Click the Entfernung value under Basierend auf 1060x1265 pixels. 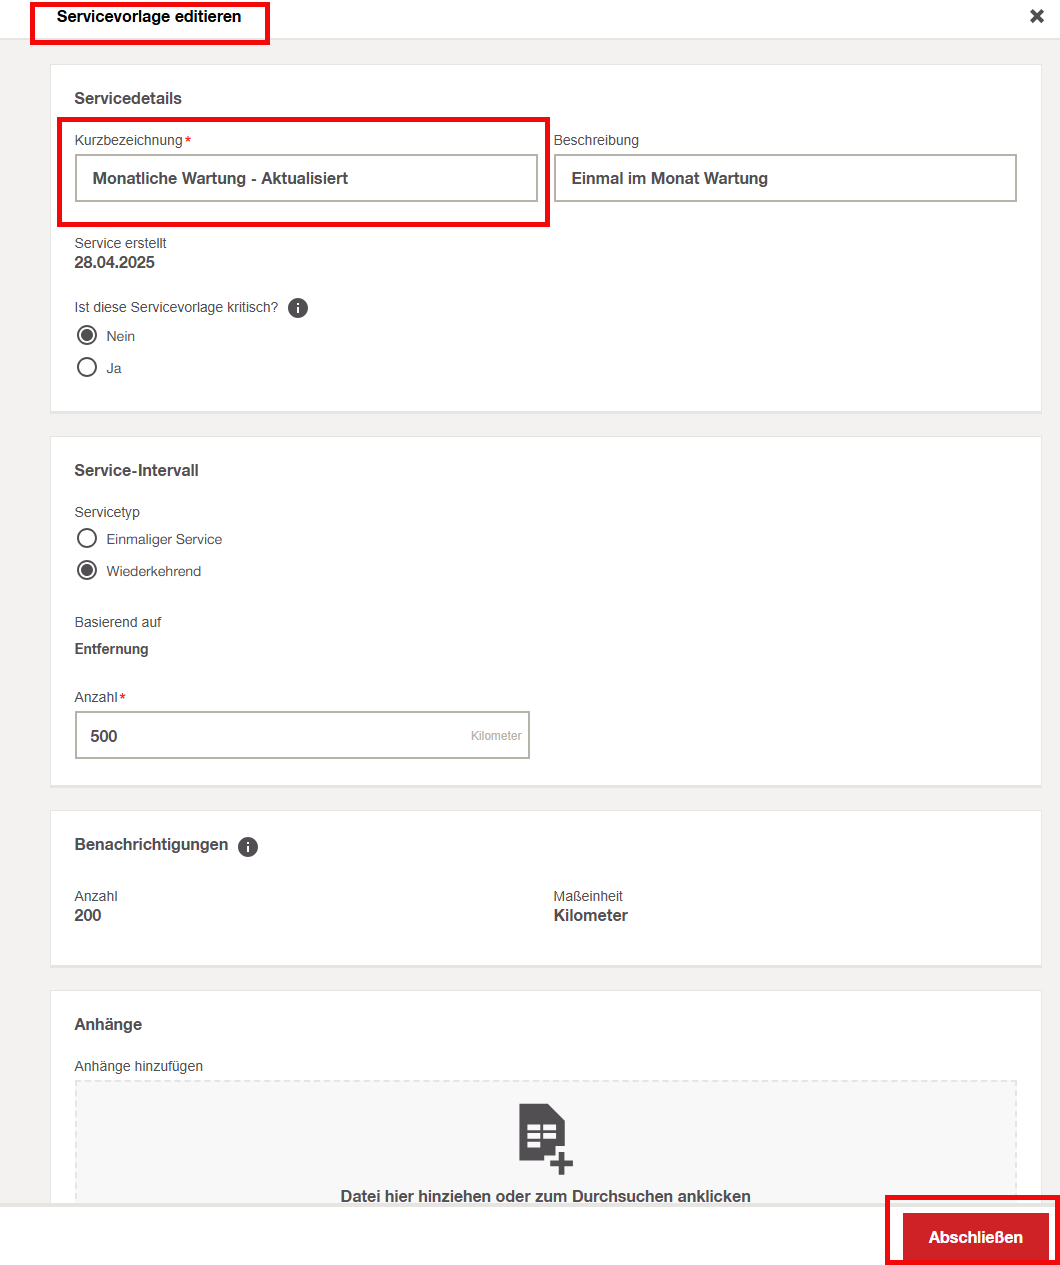click(112, 649)
